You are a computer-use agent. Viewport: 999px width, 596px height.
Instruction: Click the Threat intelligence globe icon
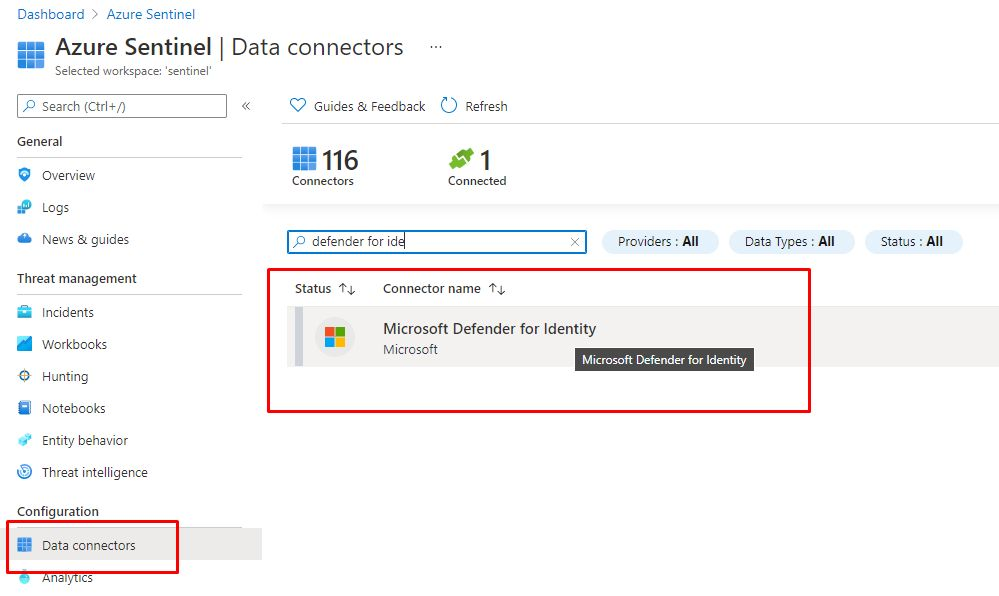coord(25,472)
